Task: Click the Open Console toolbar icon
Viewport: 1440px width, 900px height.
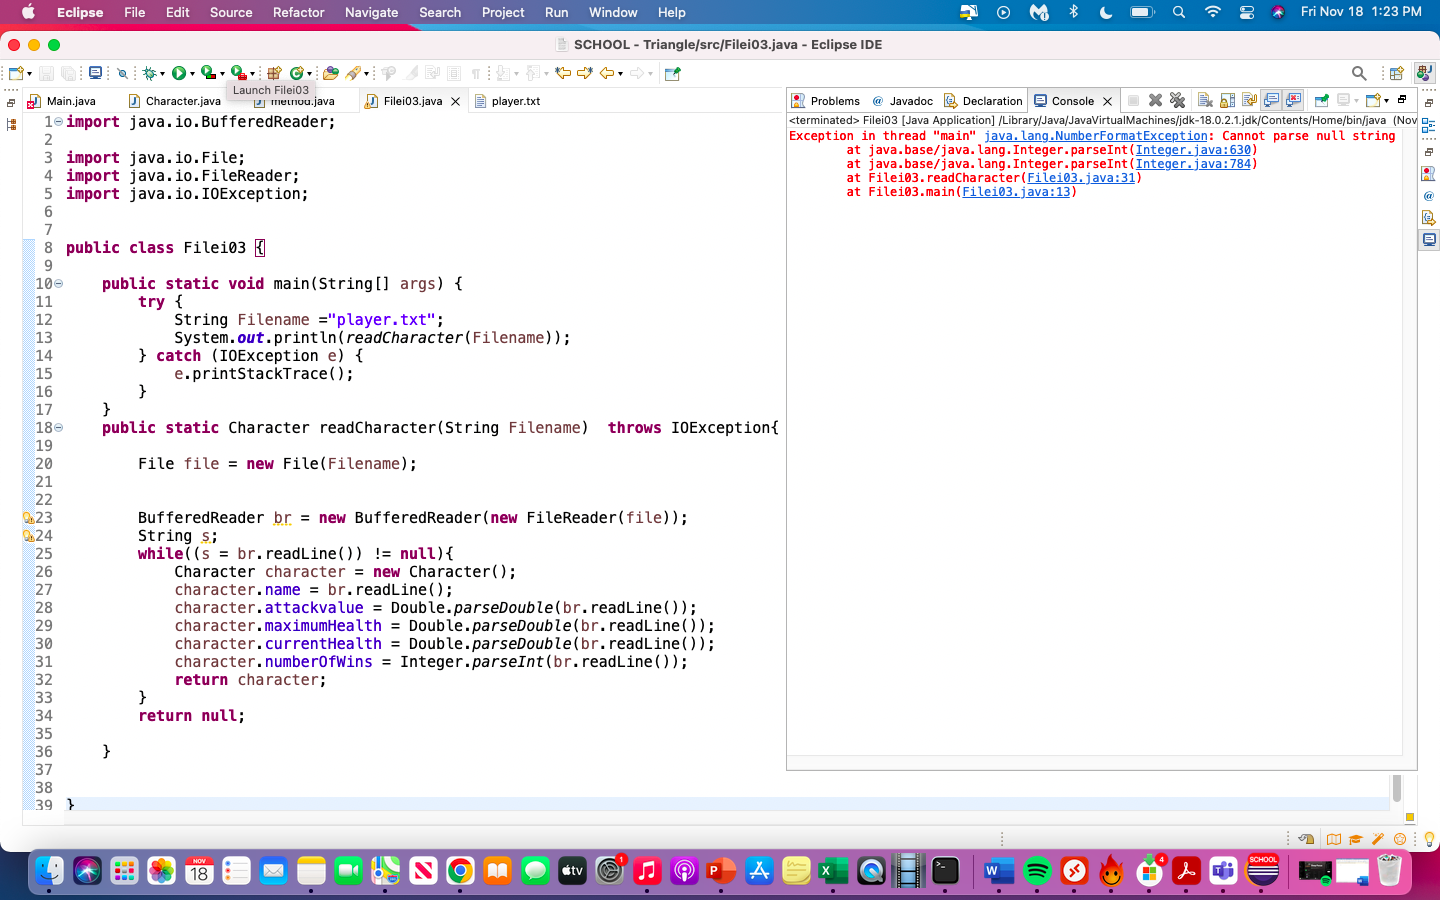Action: (x=1375, y=100)
